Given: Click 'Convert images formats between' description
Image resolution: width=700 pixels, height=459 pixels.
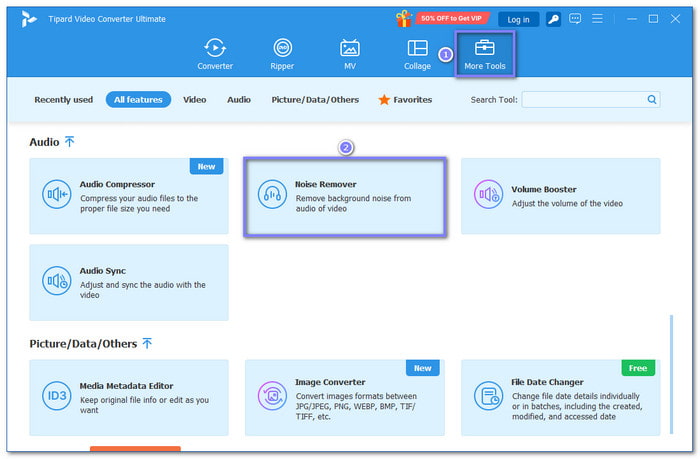Looking at the screenshot, I should coord(356,406).
